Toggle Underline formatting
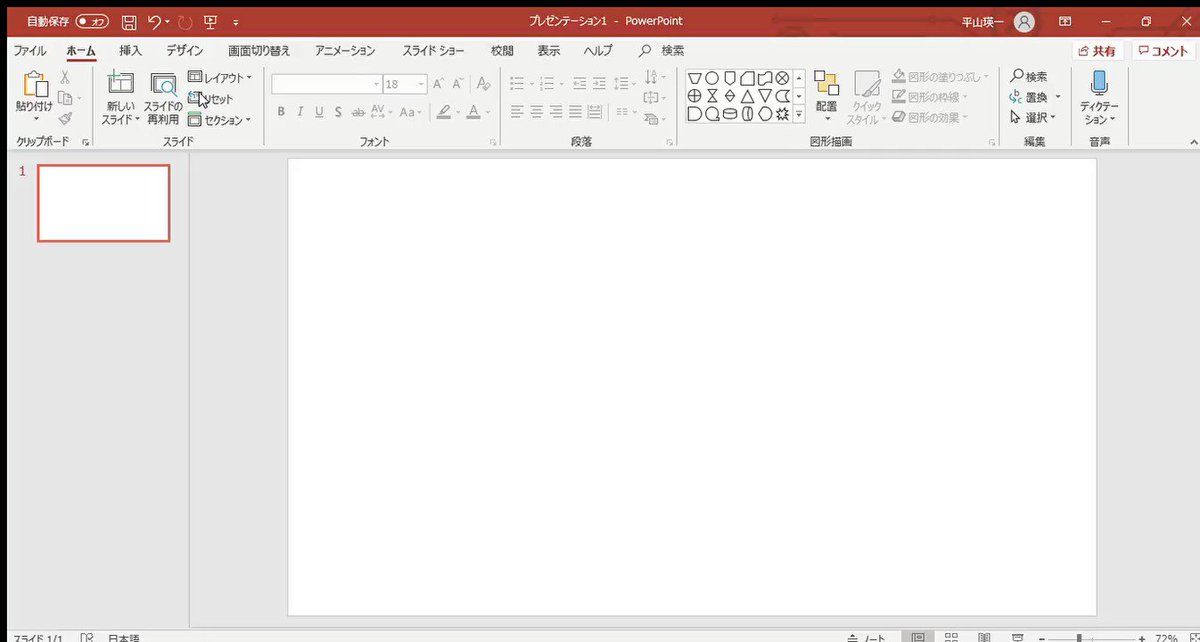1200x642 pixels. click(x=319, y=112)
